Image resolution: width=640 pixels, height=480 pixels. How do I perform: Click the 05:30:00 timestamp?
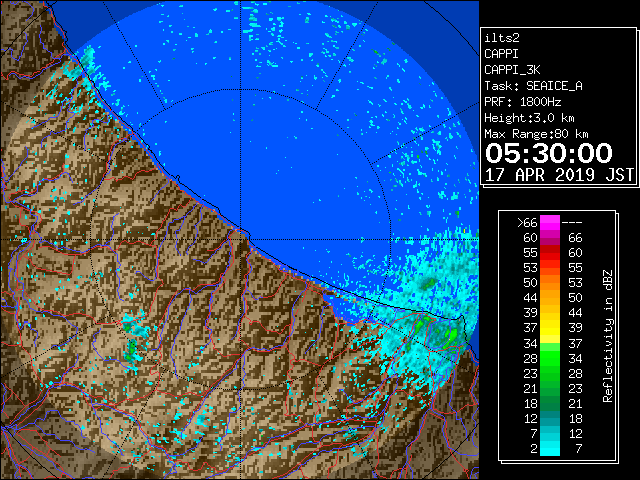click(549, 153)
